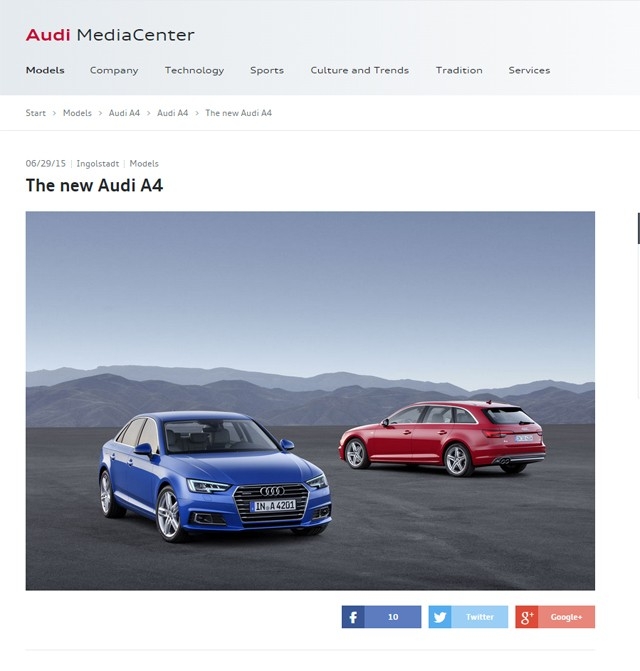Share via the Google+ label button
The width and height of the screenshot is (640, 671).
tap(566, 617)
